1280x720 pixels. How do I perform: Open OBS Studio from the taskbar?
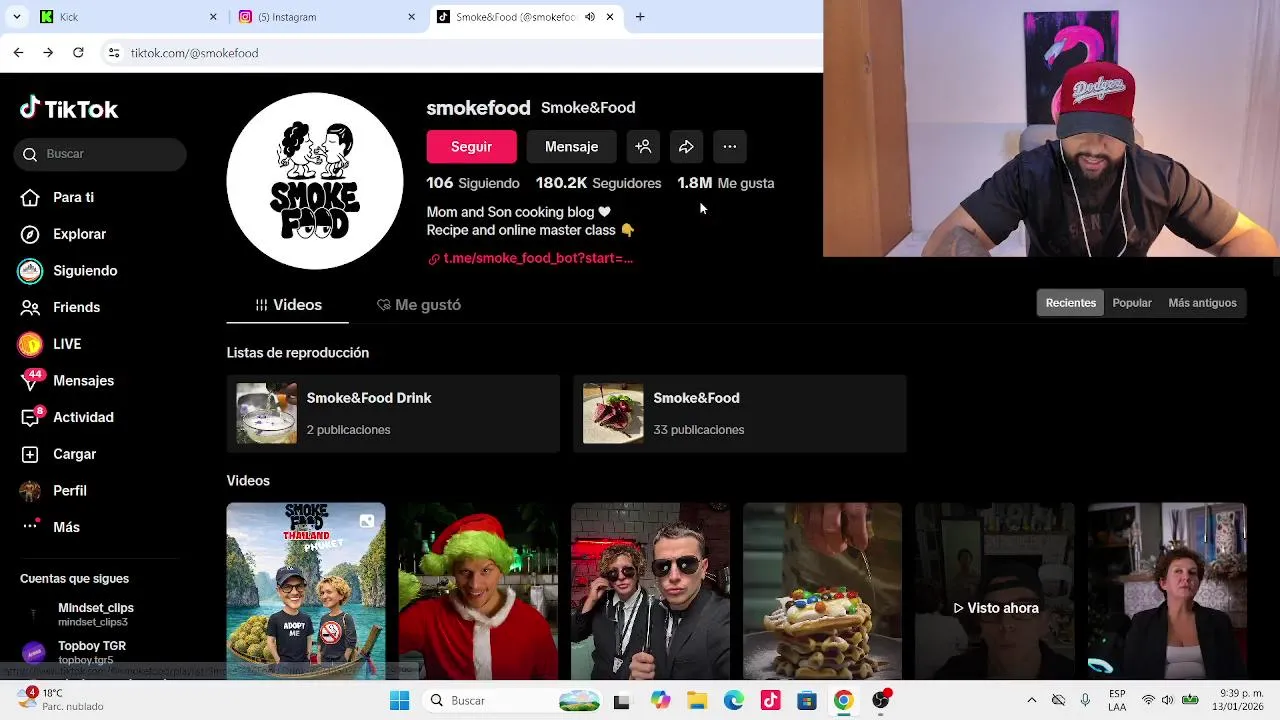pos(881,701)
